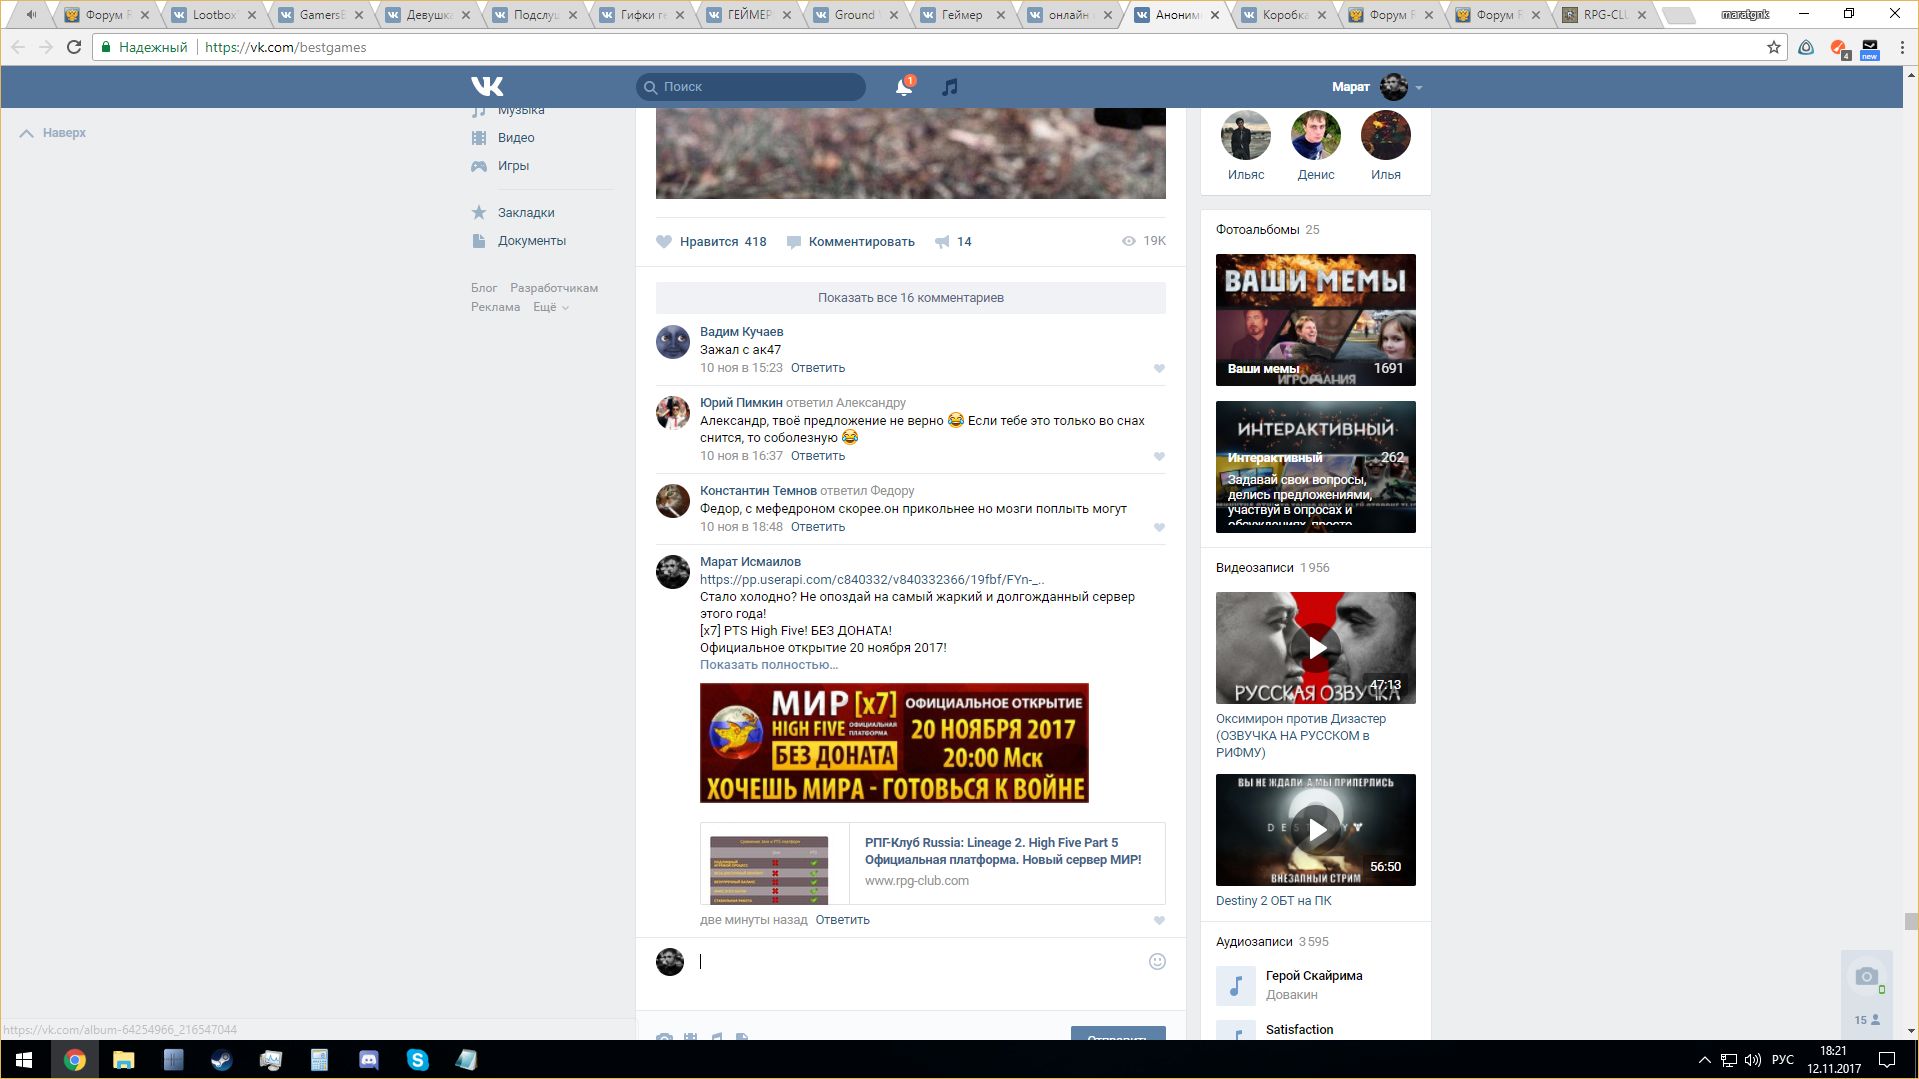Image resolution: width=1919 pixels, height=1079 pixels.
Task: Show all 16 comments
Action: [x=910, y=298]
